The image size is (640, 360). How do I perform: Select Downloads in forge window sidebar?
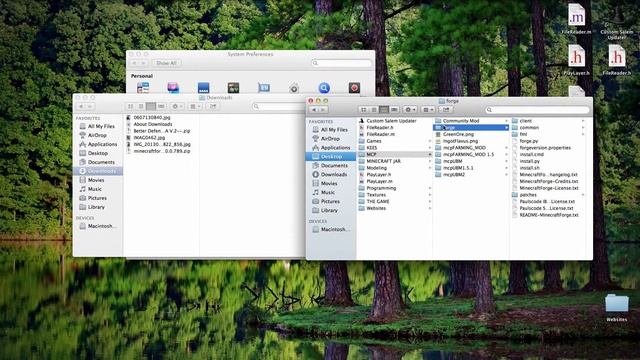(334, 174)
